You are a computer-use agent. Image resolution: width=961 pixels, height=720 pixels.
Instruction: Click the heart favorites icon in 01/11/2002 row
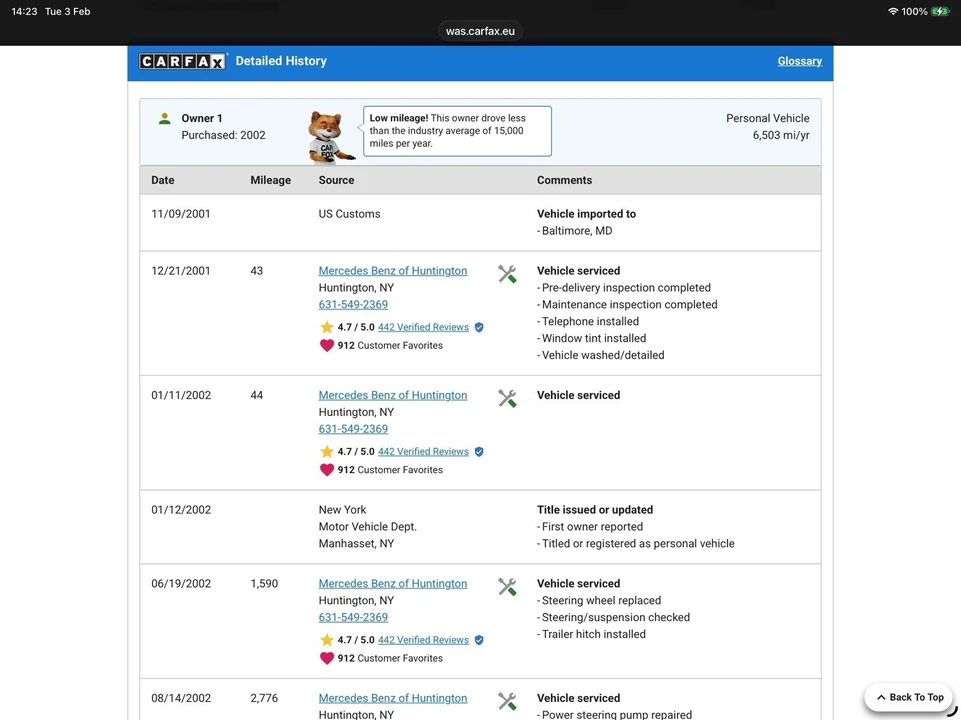[x=327, y=470]
